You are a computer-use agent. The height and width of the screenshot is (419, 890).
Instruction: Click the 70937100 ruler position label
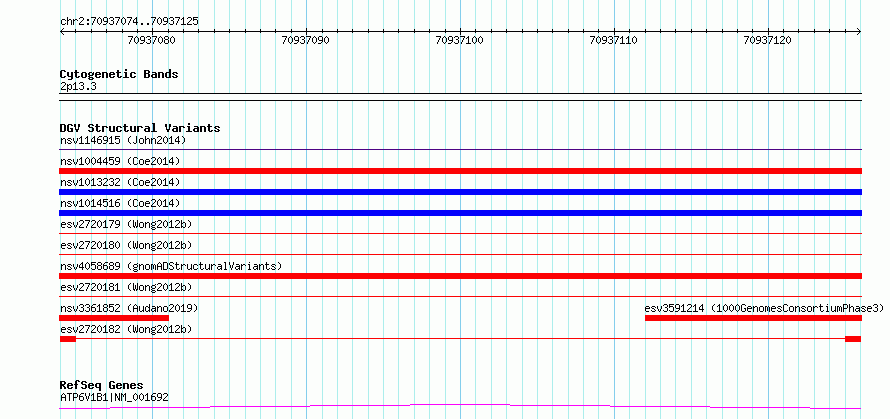coord(459,40)
